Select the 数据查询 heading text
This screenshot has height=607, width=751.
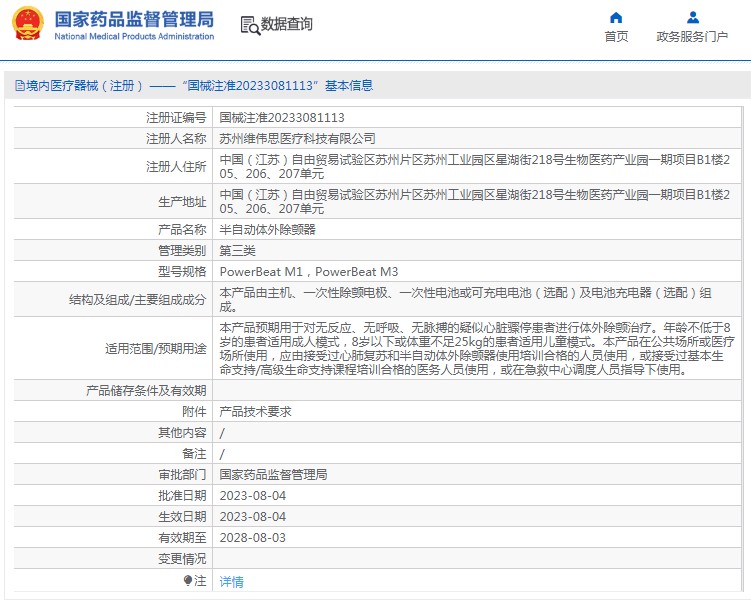(x=286, y=24)
